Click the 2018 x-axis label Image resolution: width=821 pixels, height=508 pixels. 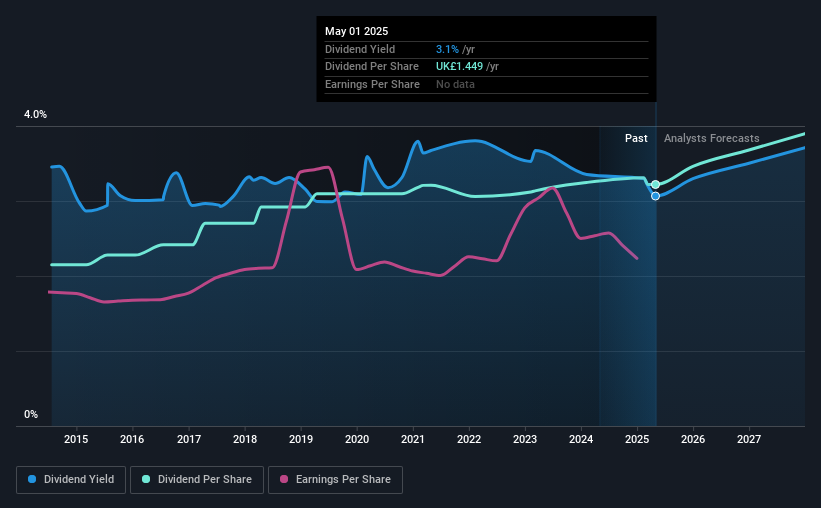pyautogui.click(x=245, y=439)
